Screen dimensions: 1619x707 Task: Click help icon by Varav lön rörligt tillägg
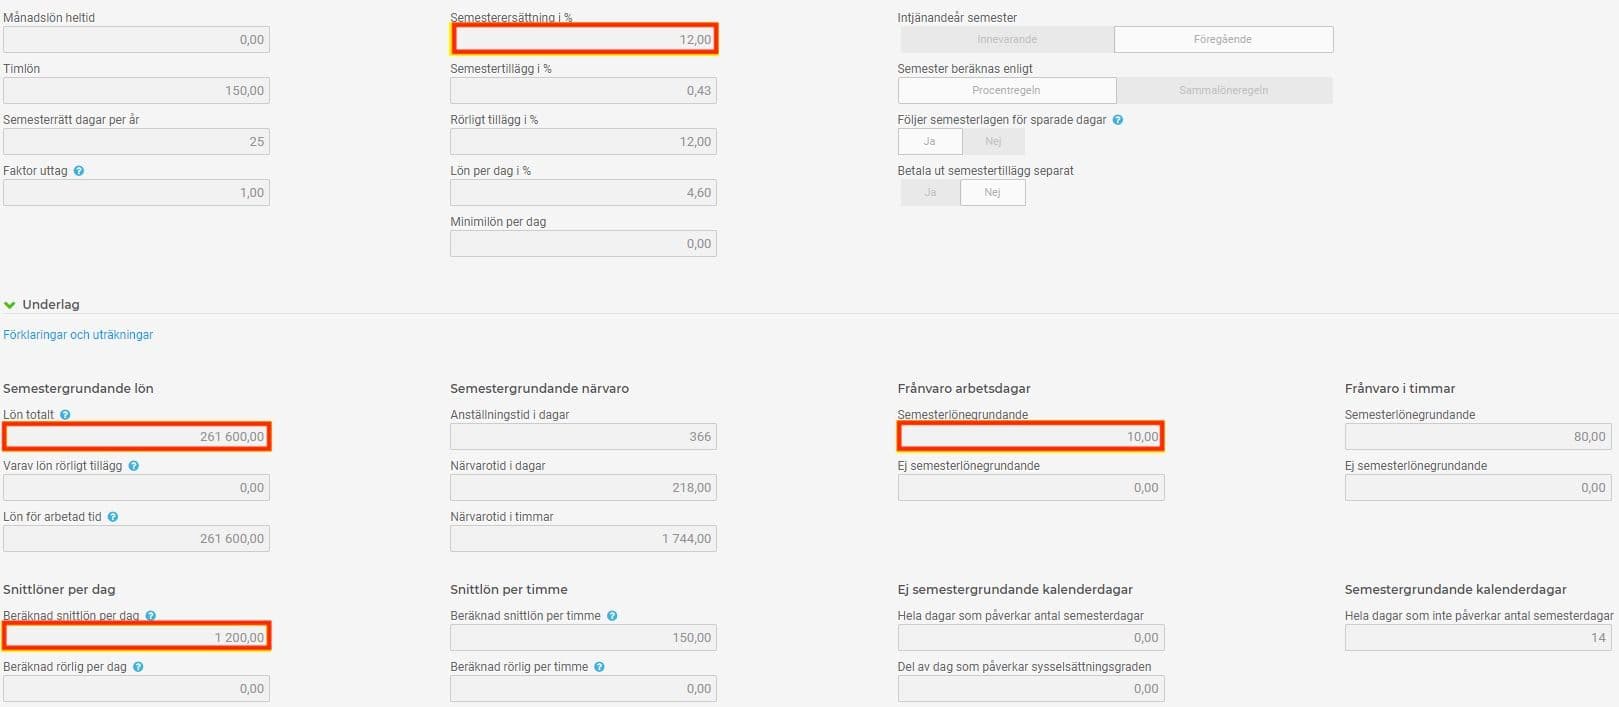click(x=133, y=466)
